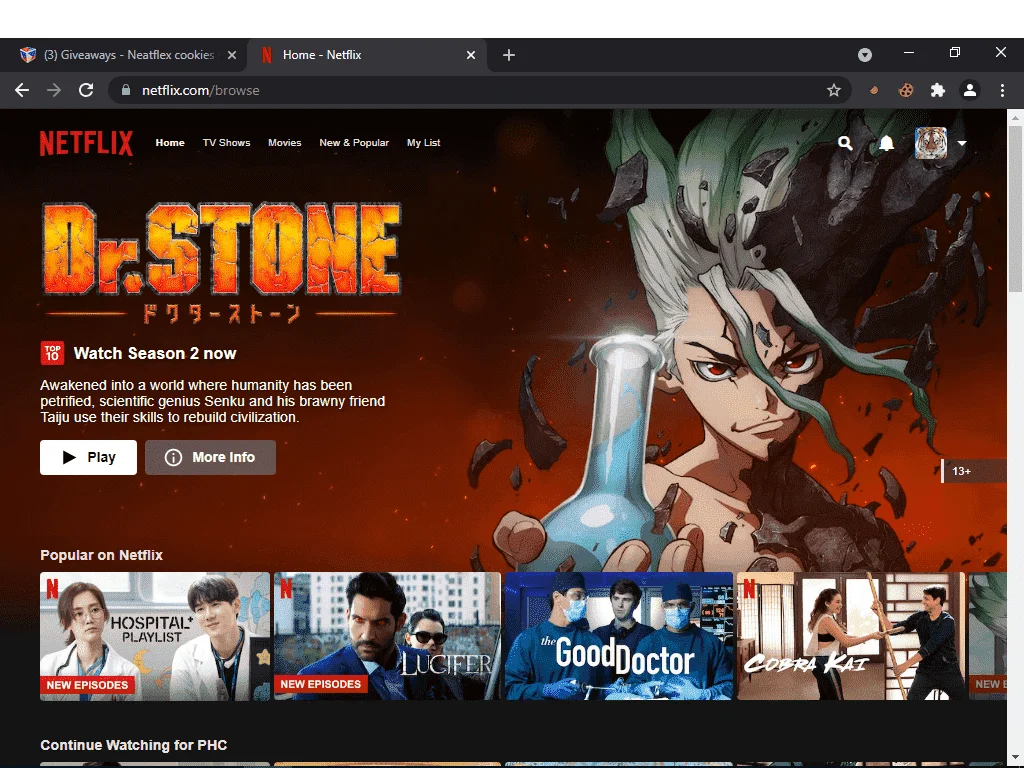The image size is (1024, 768).
Task: Open the notifications bell
Action: [886, 143]
